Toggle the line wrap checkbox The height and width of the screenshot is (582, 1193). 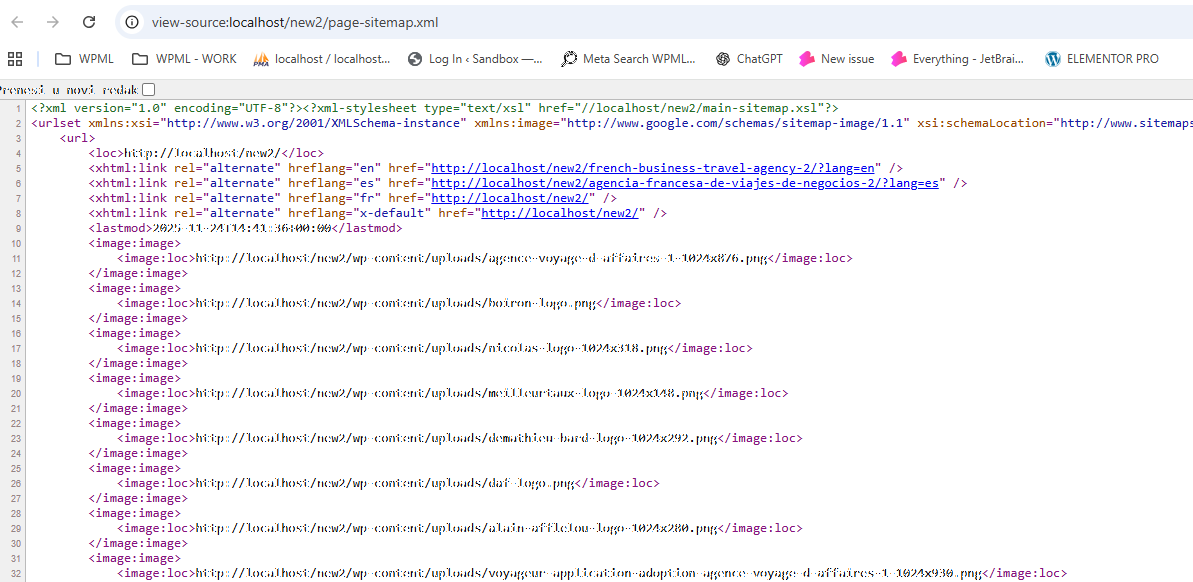click(148, 90)
